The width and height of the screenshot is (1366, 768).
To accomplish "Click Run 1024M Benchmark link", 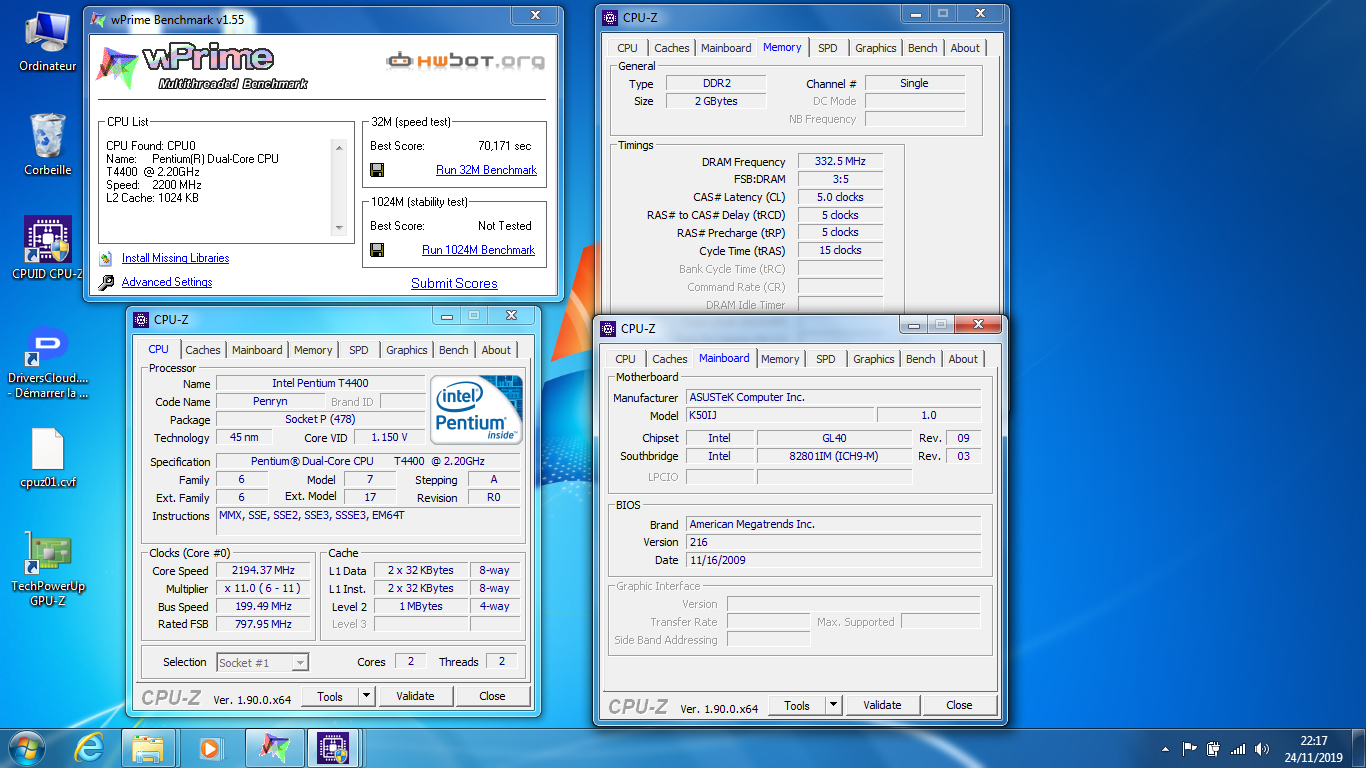I will [478, 250].
